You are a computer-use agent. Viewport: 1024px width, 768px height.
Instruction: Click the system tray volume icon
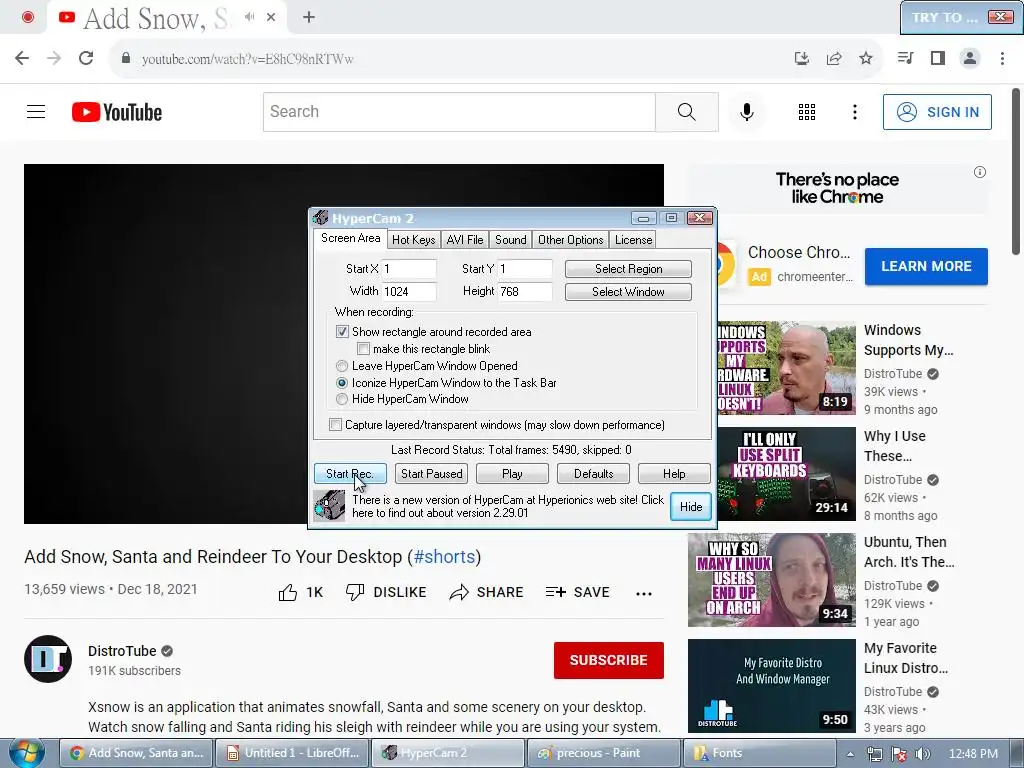[922, 754]
